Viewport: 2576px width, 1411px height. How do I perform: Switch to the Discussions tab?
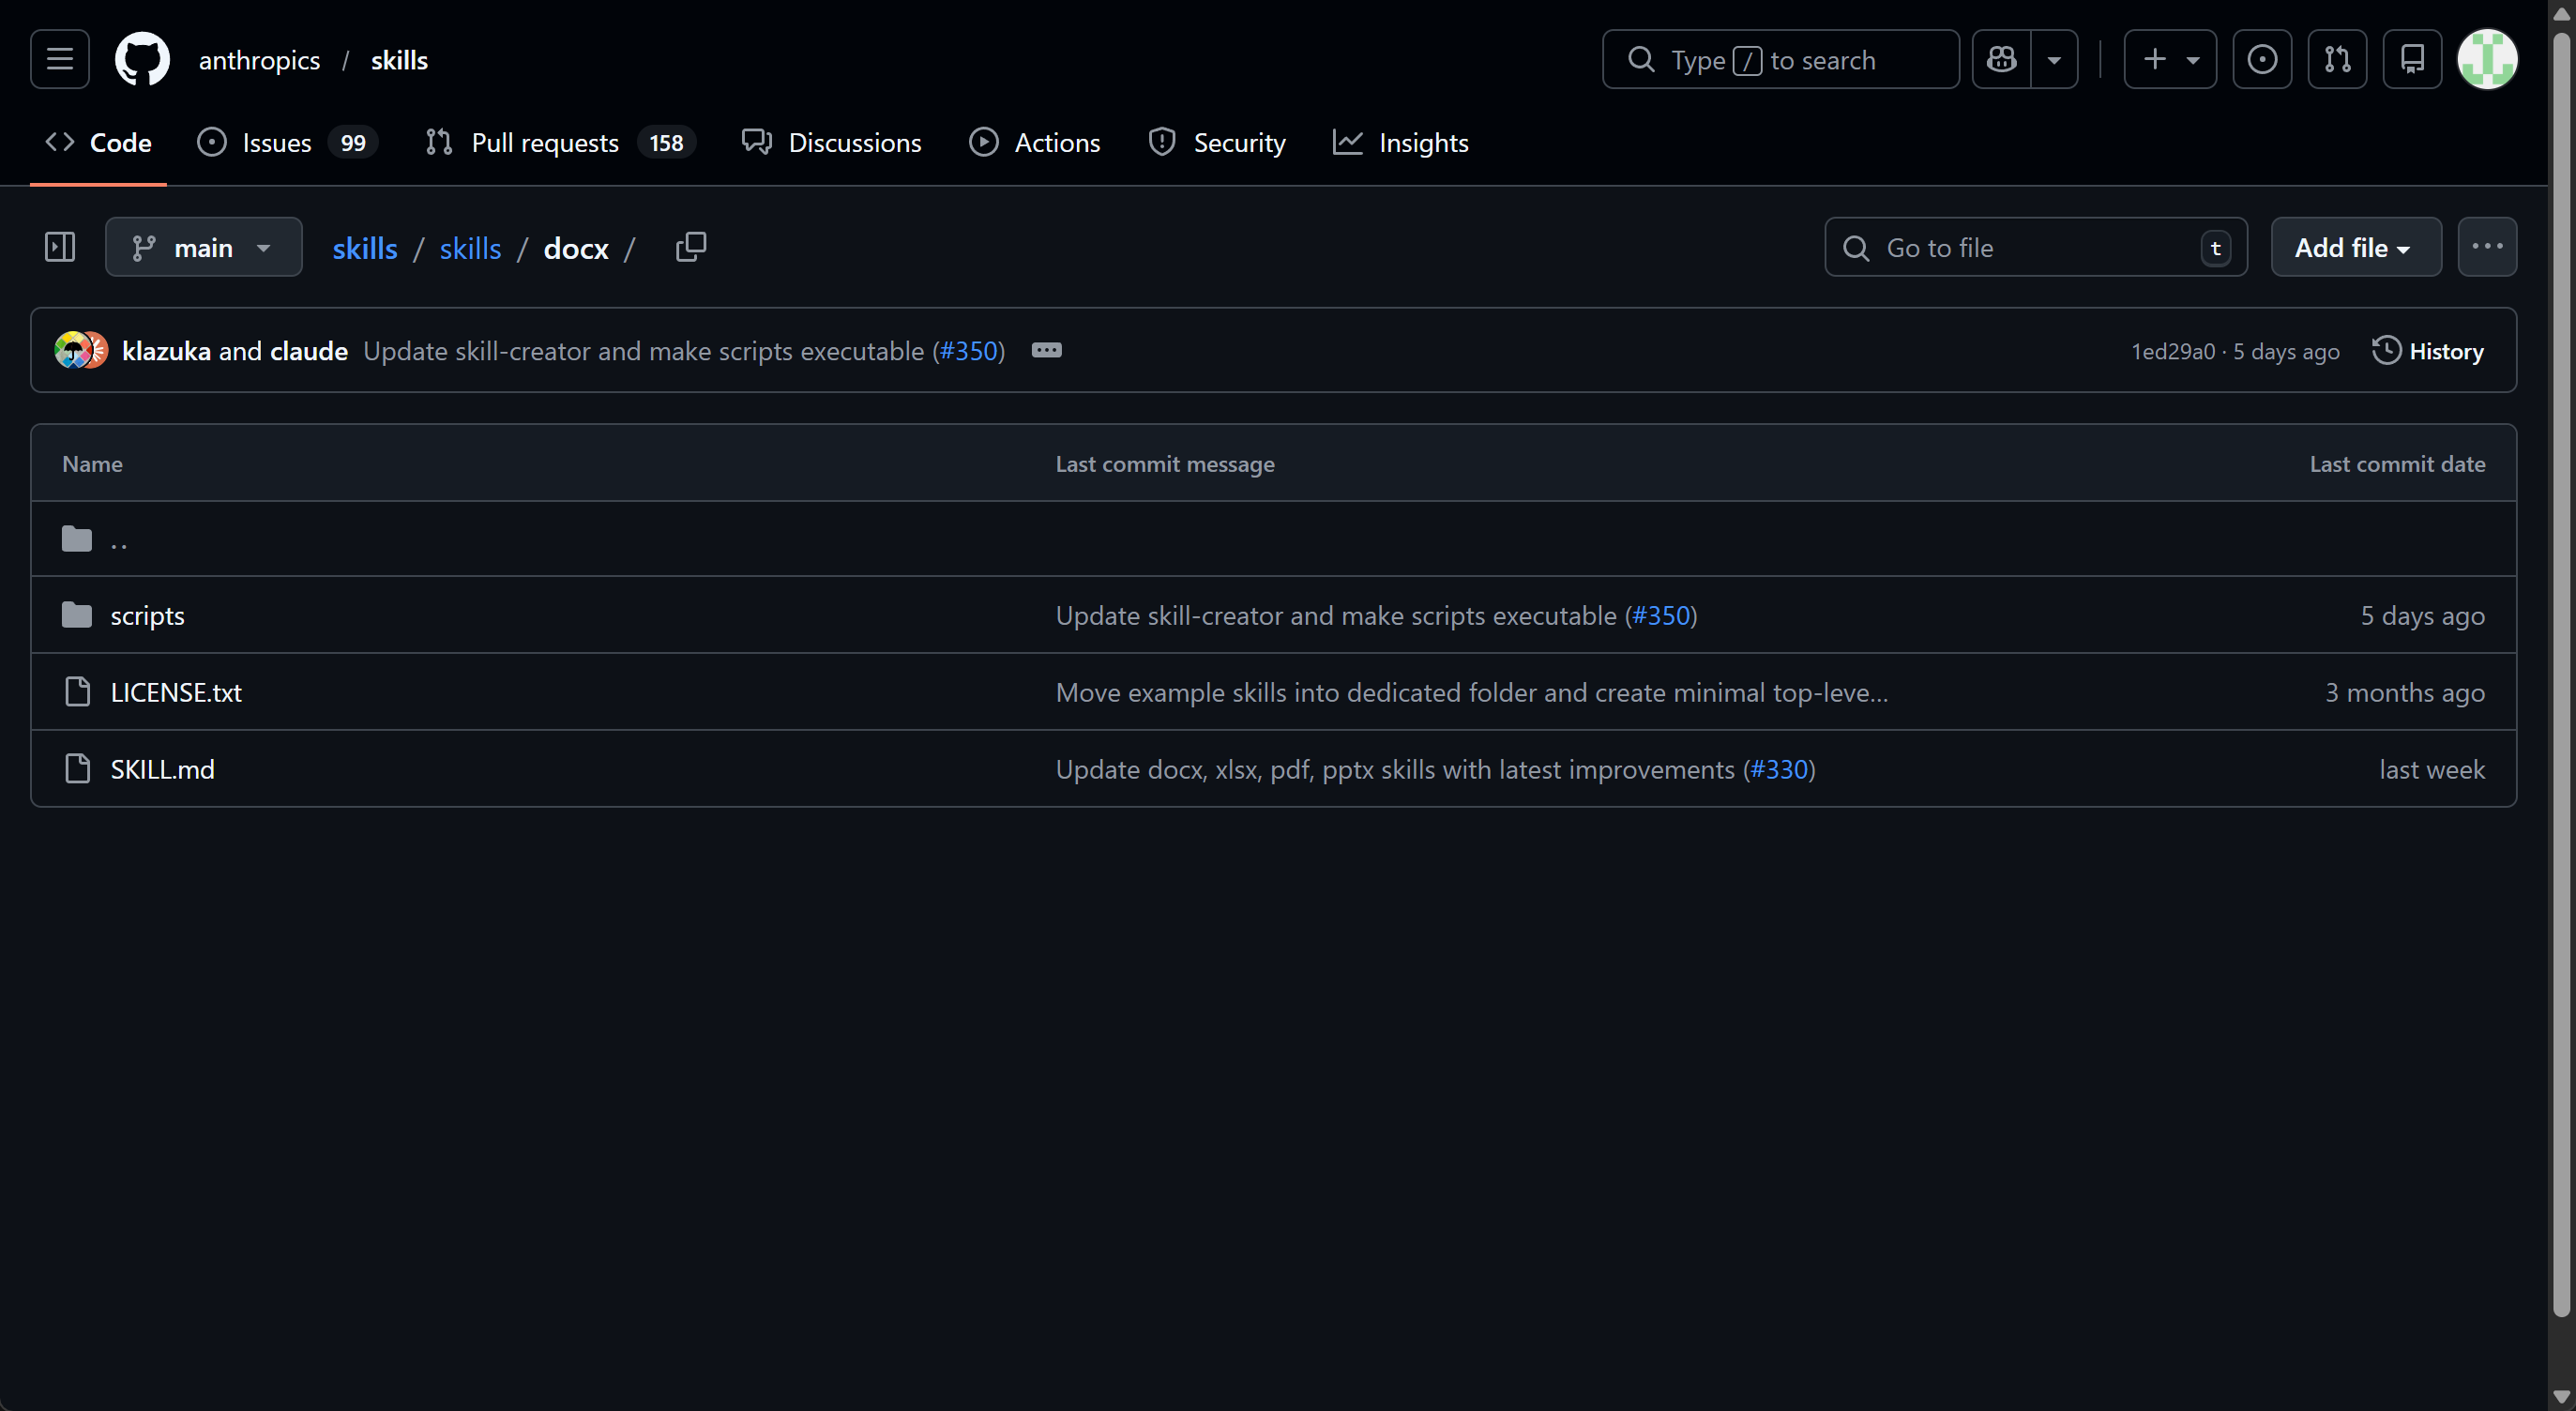[831, 142]
